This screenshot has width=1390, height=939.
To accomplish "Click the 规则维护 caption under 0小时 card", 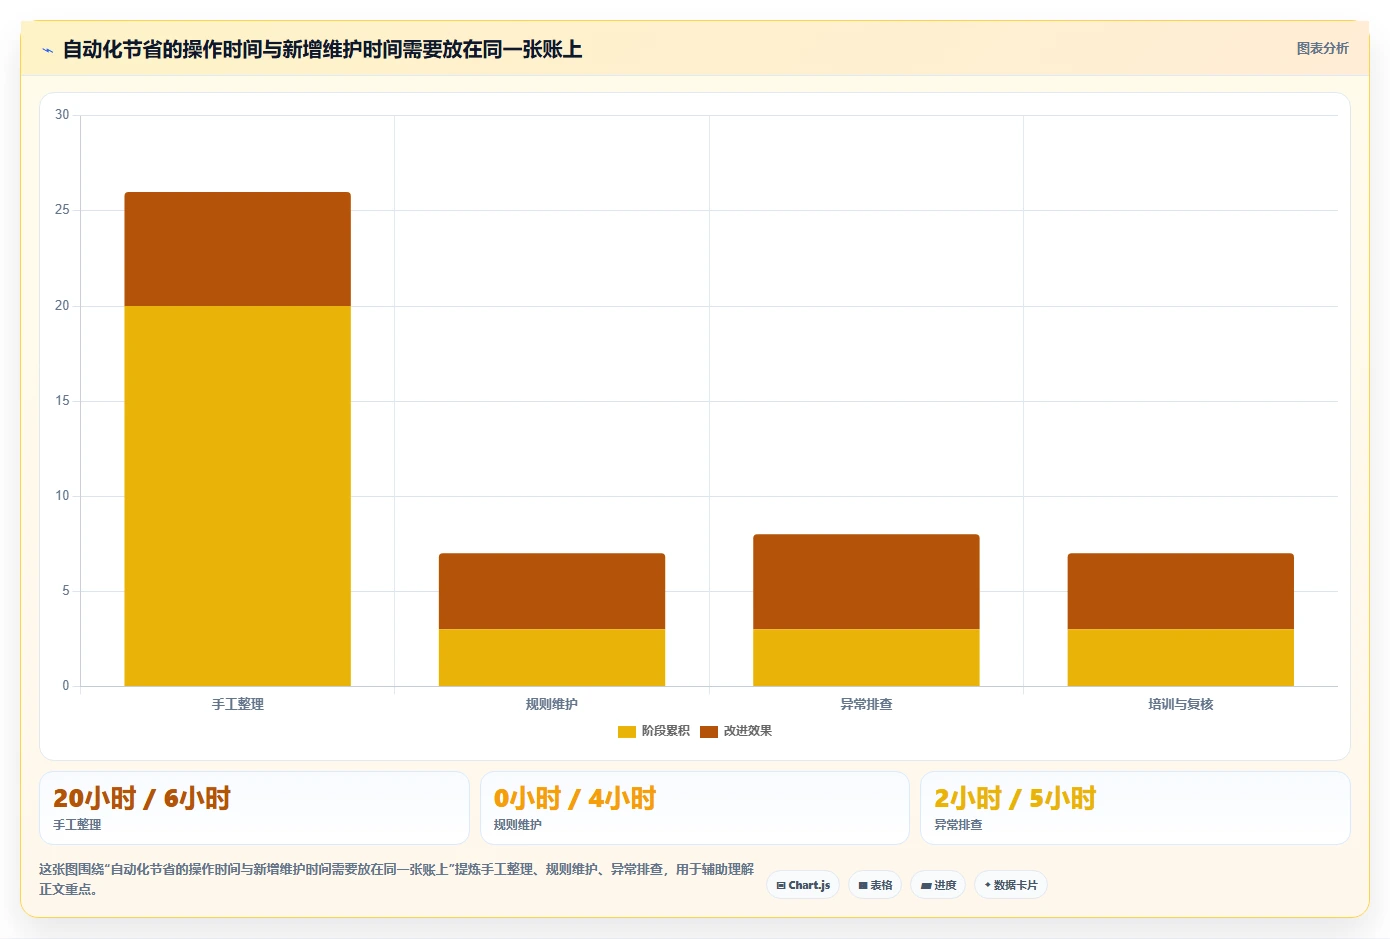I will 518,825.
